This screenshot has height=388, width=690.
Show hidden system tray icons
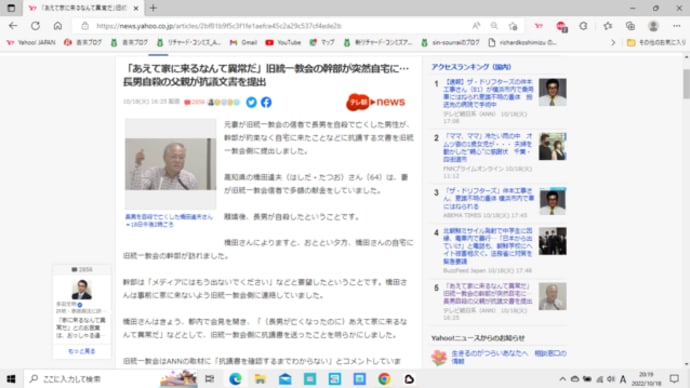(x=563, y=379)
